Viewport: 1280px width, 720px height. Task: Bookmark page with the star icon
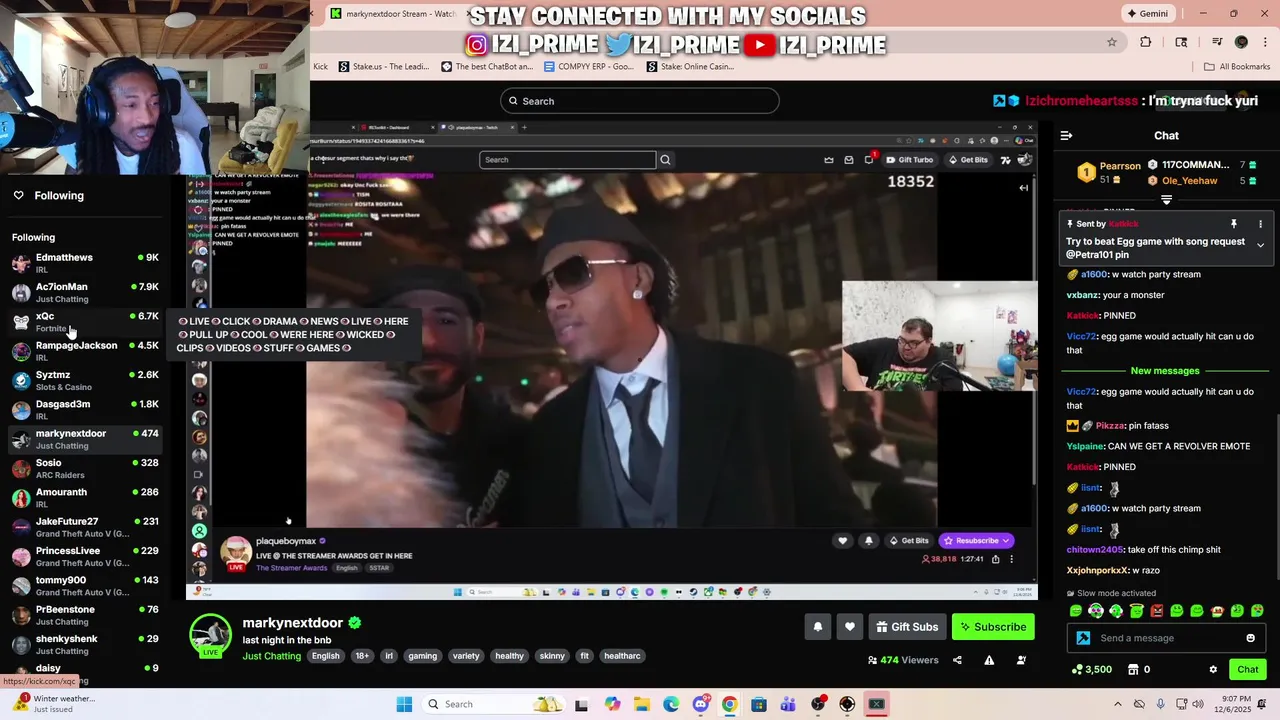pos(1111,42)
